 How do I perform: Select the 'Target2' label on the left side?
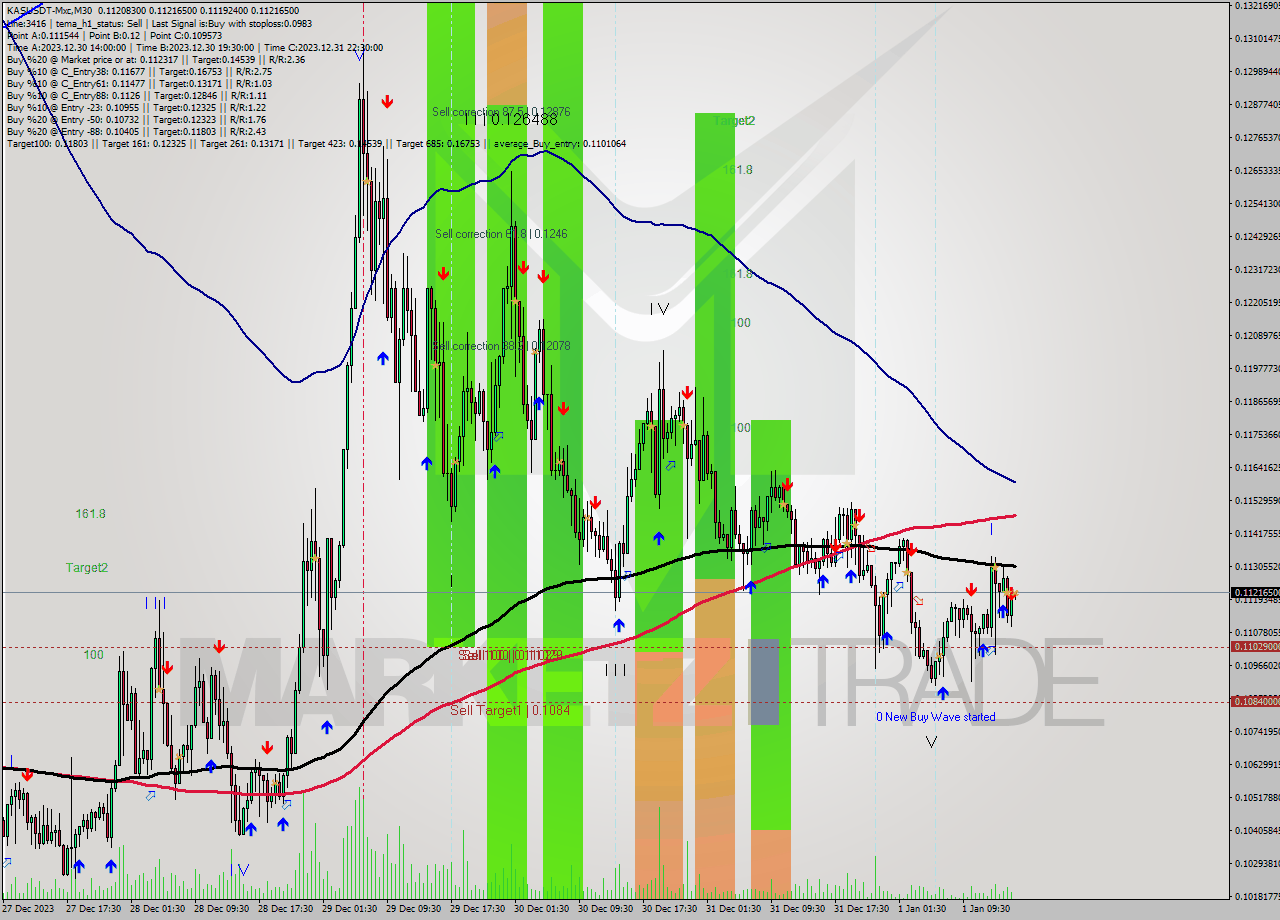click(87, 567)
